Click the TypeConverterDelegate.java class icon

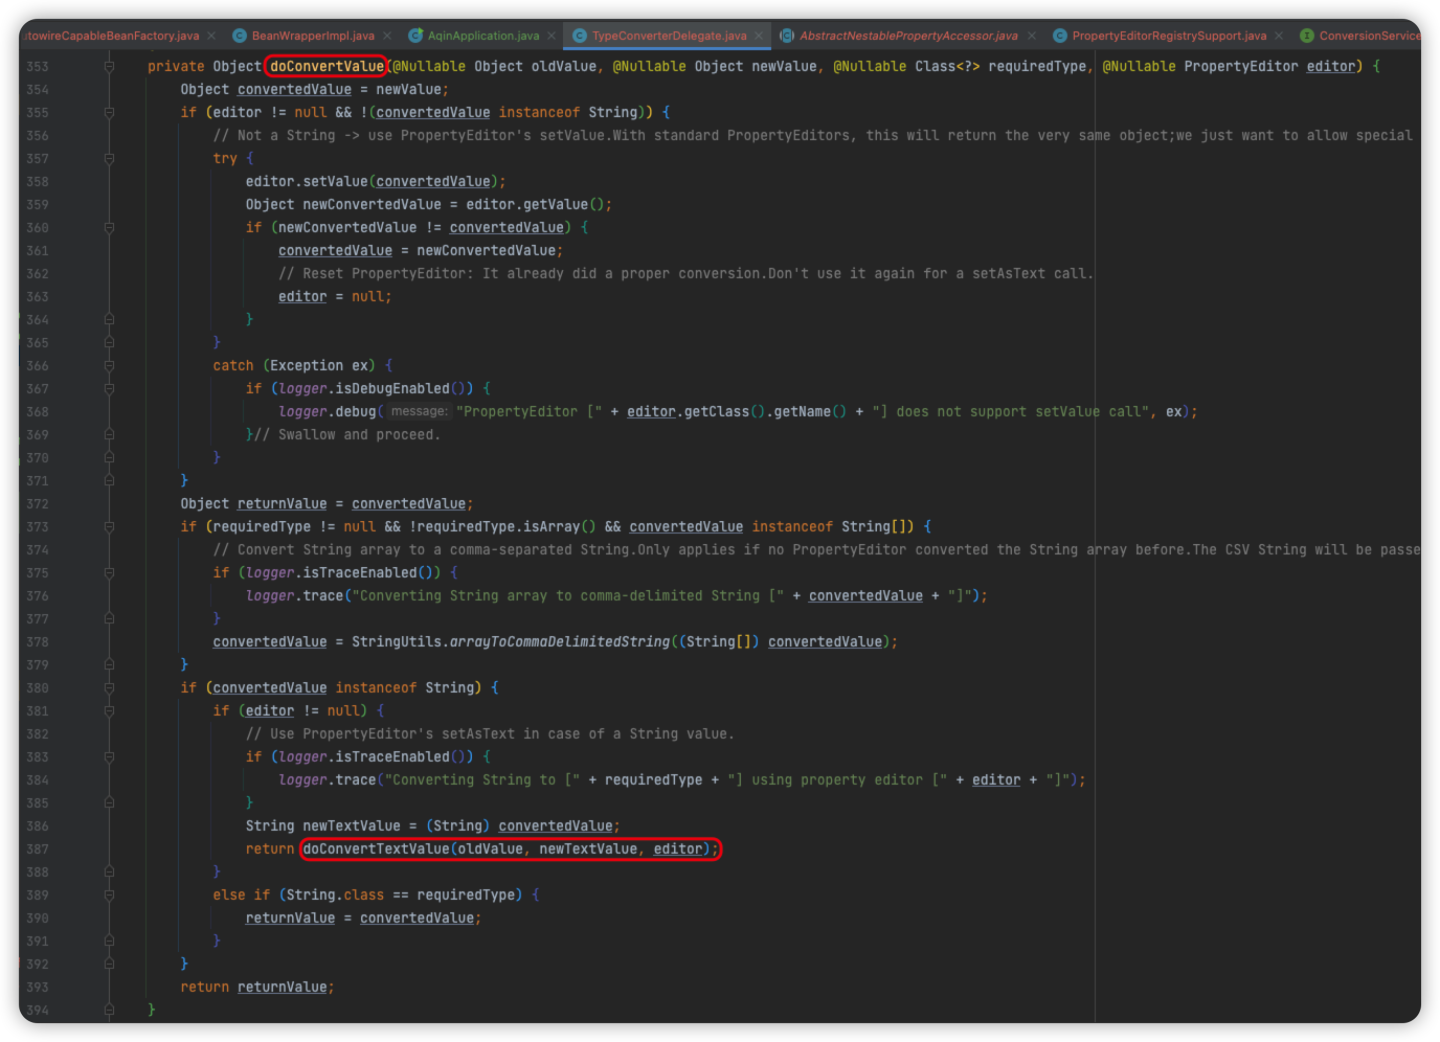point(579,36)
